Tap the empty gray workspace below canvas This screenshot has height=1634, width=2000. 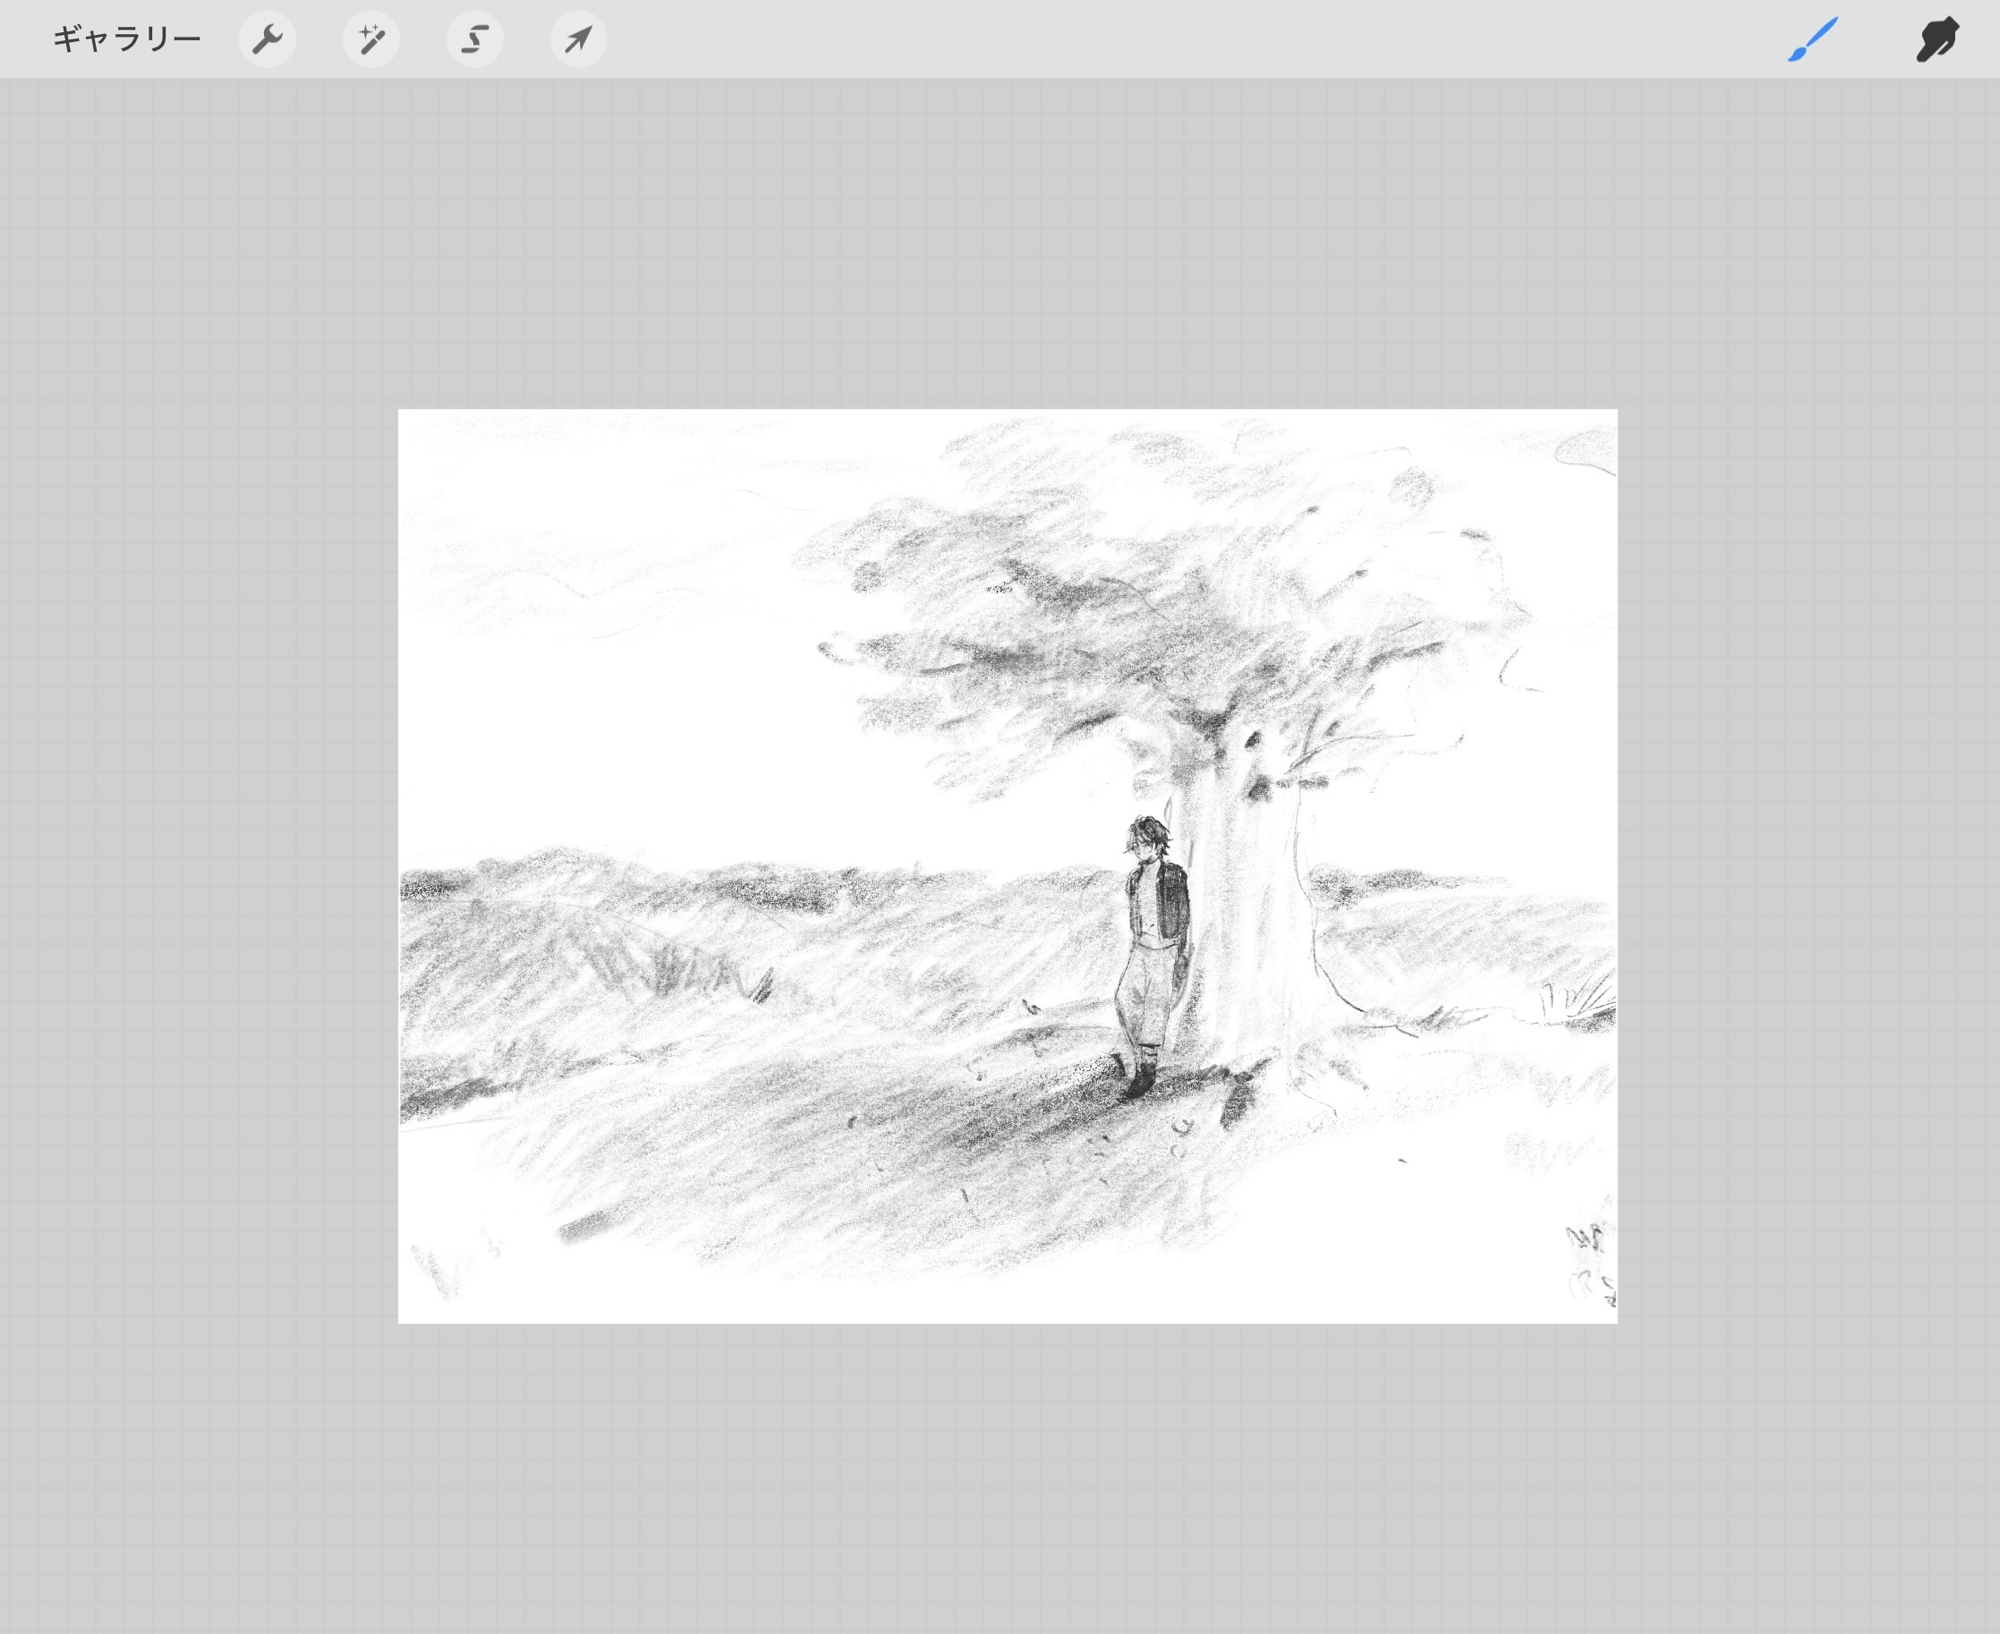click(x=1000, y=1480)
